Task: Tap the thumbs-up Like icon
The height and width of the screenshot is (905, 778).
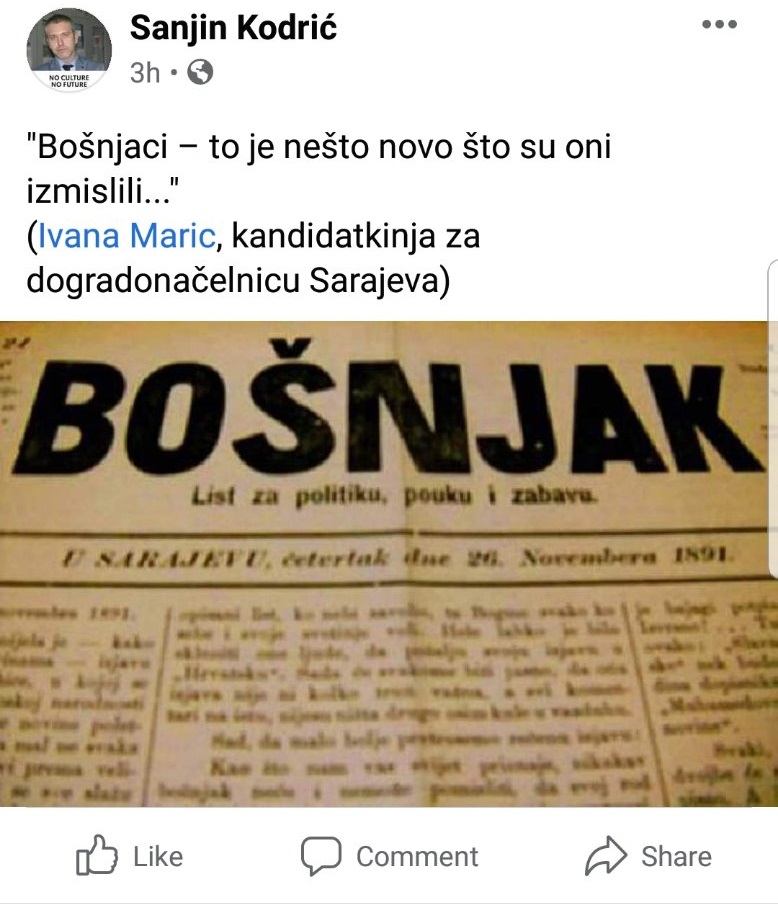Action: (96, 855)
